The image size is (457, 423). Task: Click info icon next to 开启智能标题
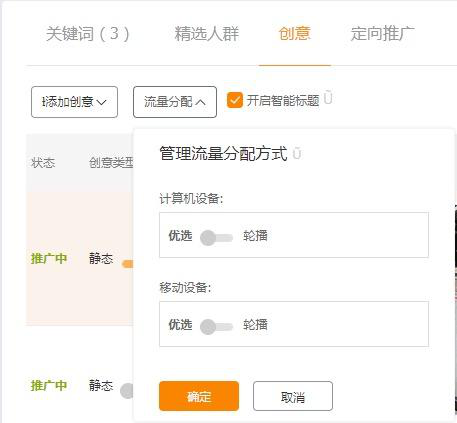coord(328,98)
